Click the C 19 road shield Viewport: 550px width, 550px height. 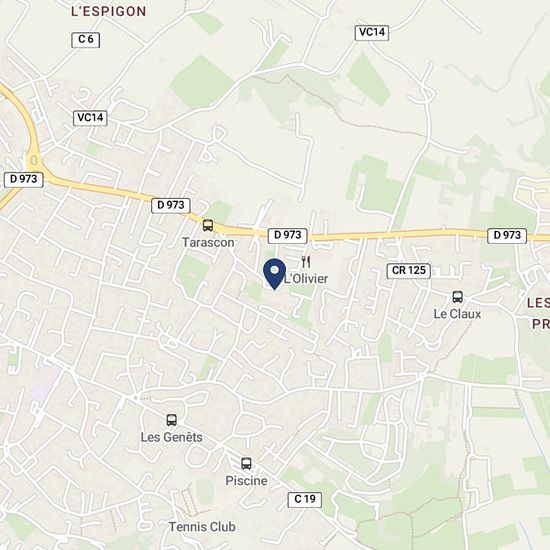click(305, 499)
